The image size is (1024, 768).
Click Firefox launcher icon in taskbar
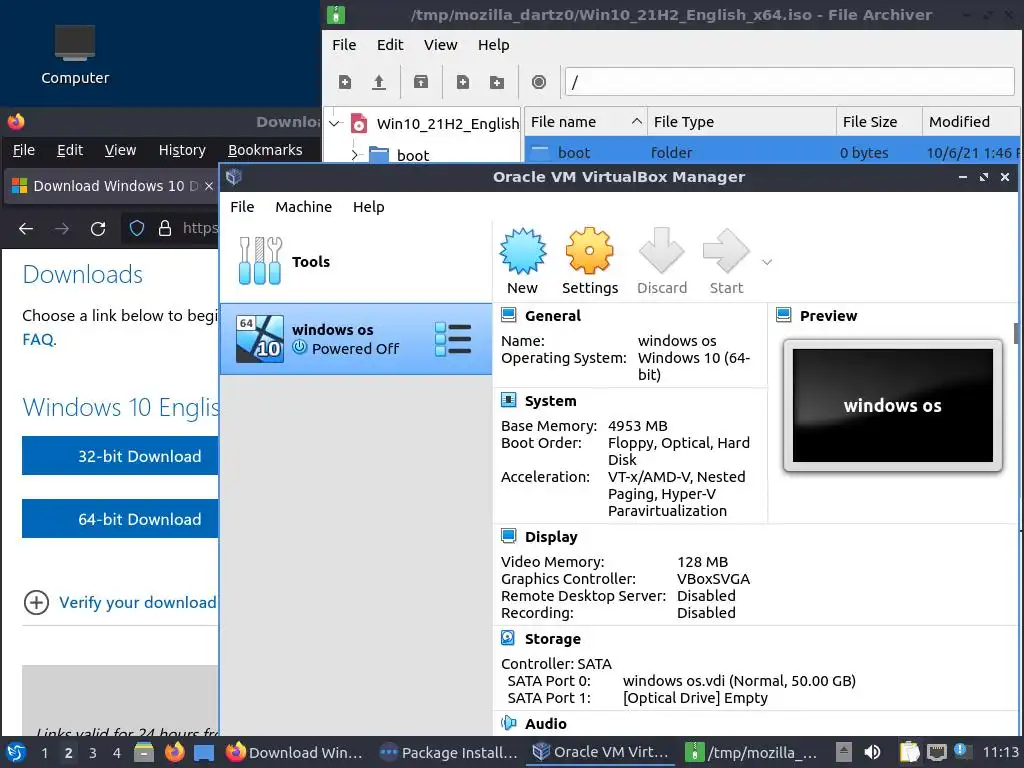click(x=174, y=752)
